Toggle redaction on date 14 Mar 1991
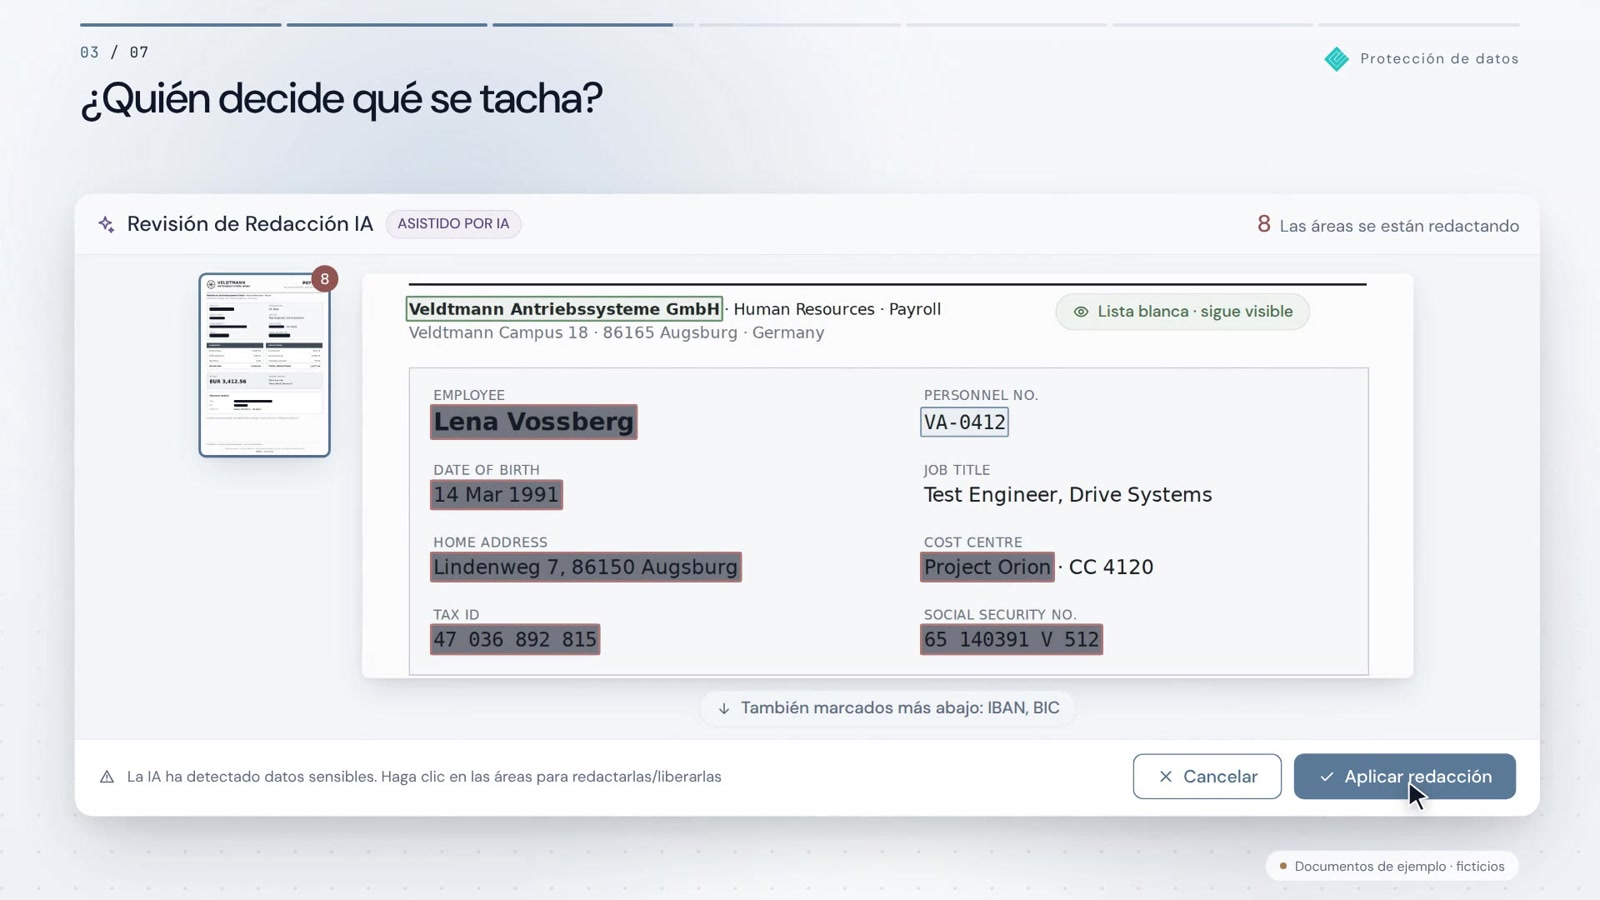Screen dimensions: 1600x900 (x=496, y=495)
